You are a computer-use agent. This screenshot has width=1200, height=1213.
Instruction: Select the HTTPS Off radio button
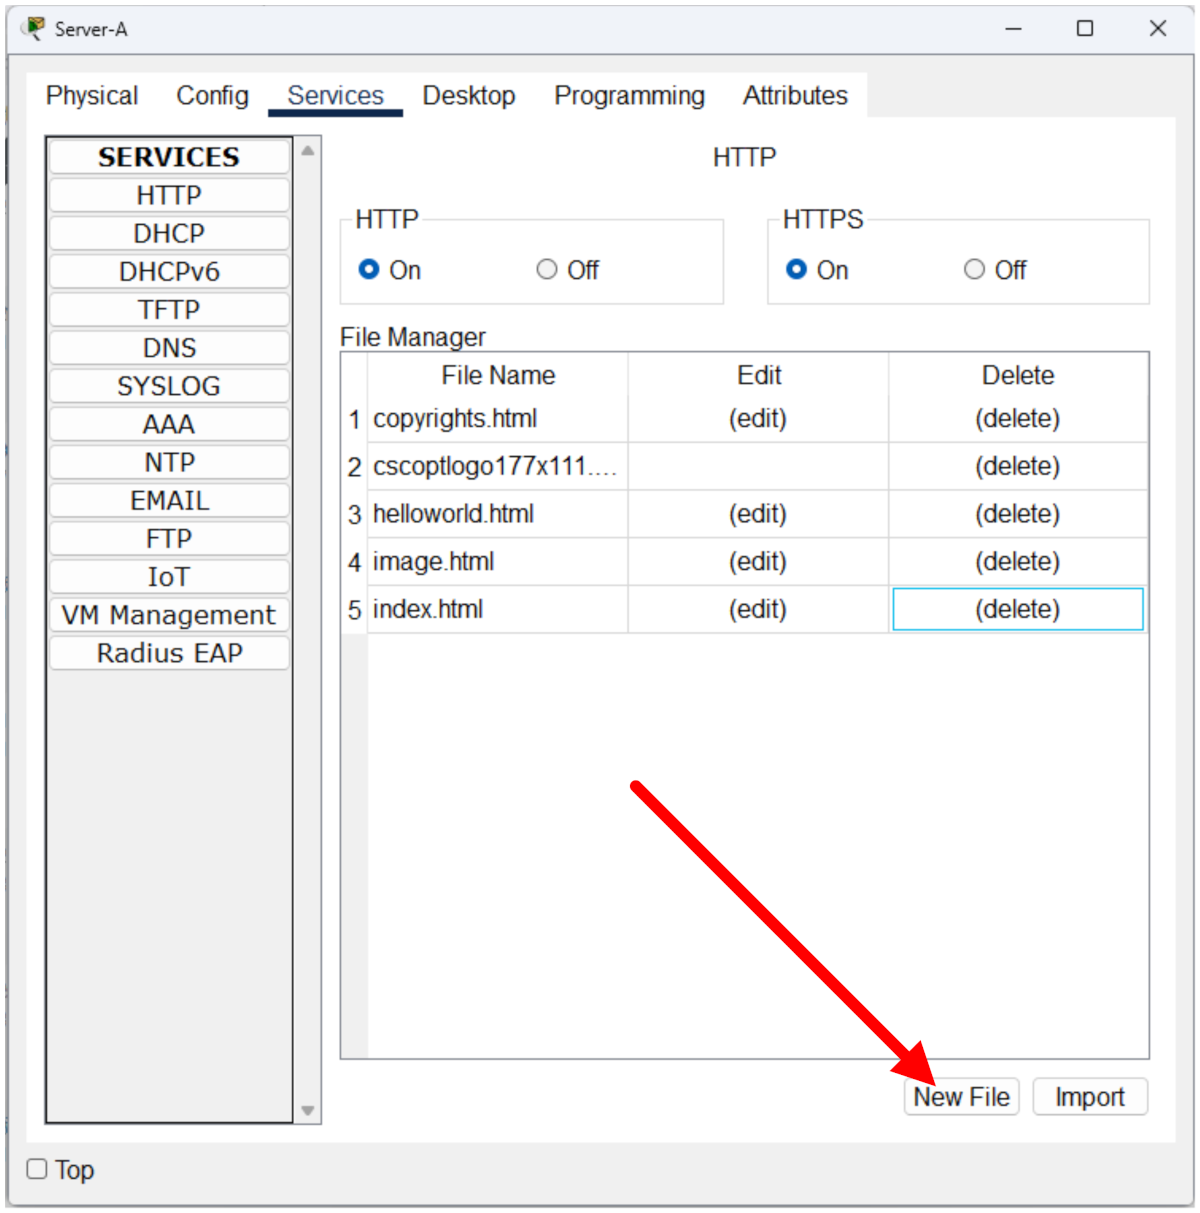[x=974, y=270]
